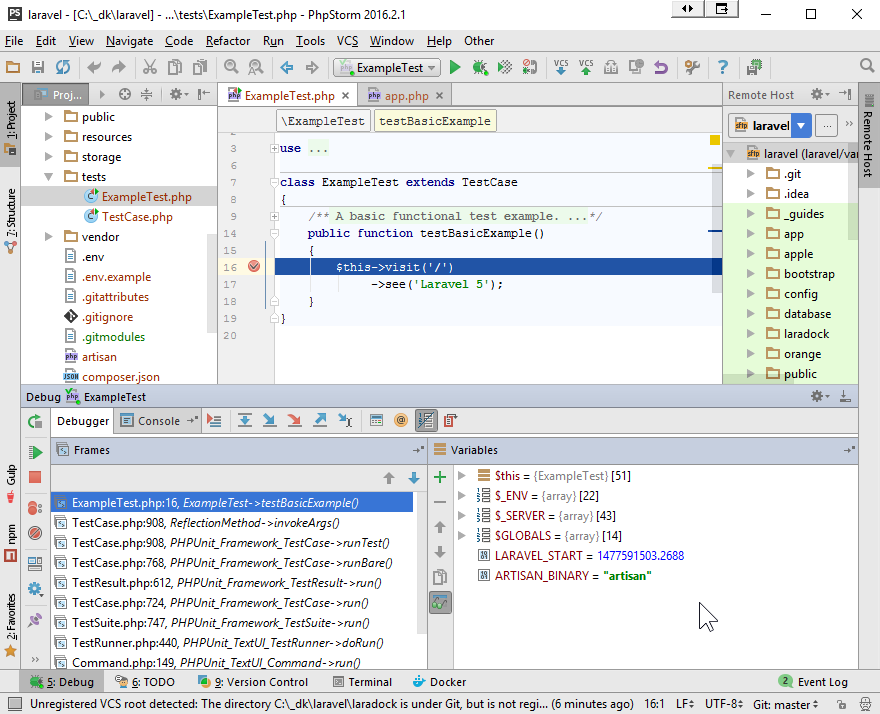The image size is (880, 714).
Task: Open Settings via the wrench icon
Action: pos(692,69)
